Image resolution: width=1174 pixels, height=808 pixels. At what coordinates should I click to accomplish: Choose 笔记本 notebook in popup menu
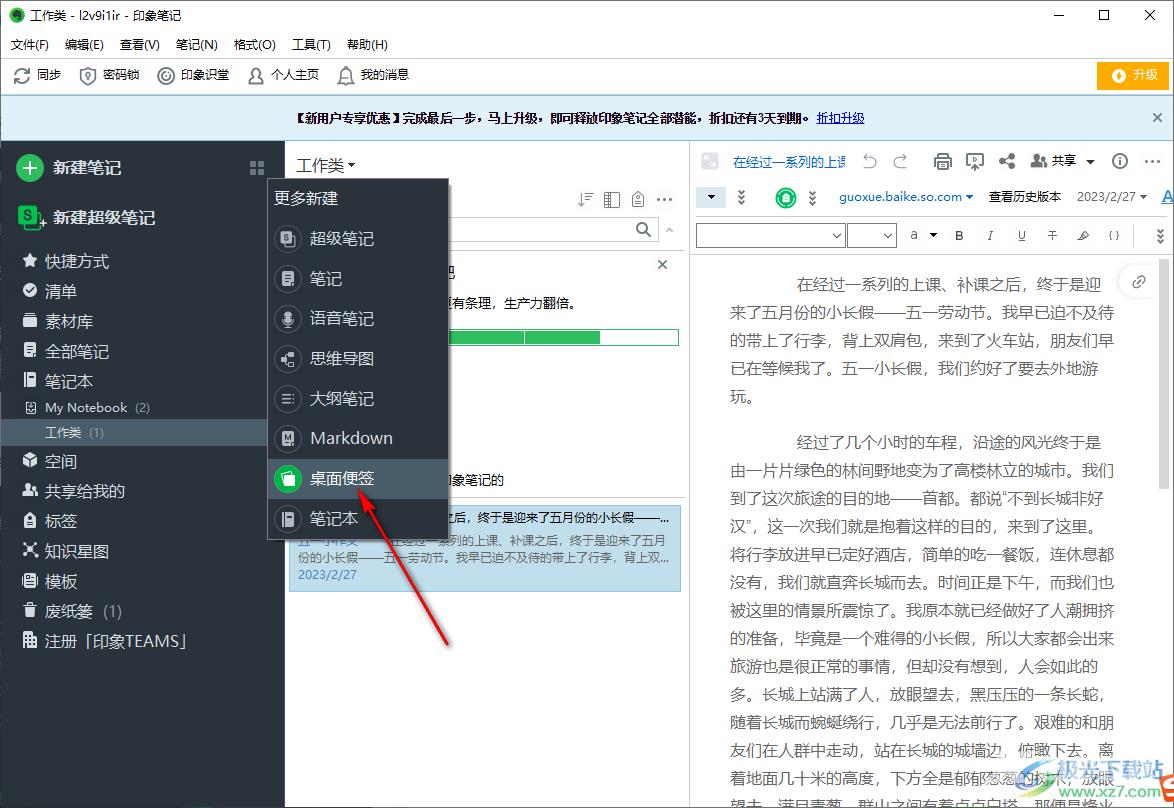pyautogui.click(x=358, y=518)
